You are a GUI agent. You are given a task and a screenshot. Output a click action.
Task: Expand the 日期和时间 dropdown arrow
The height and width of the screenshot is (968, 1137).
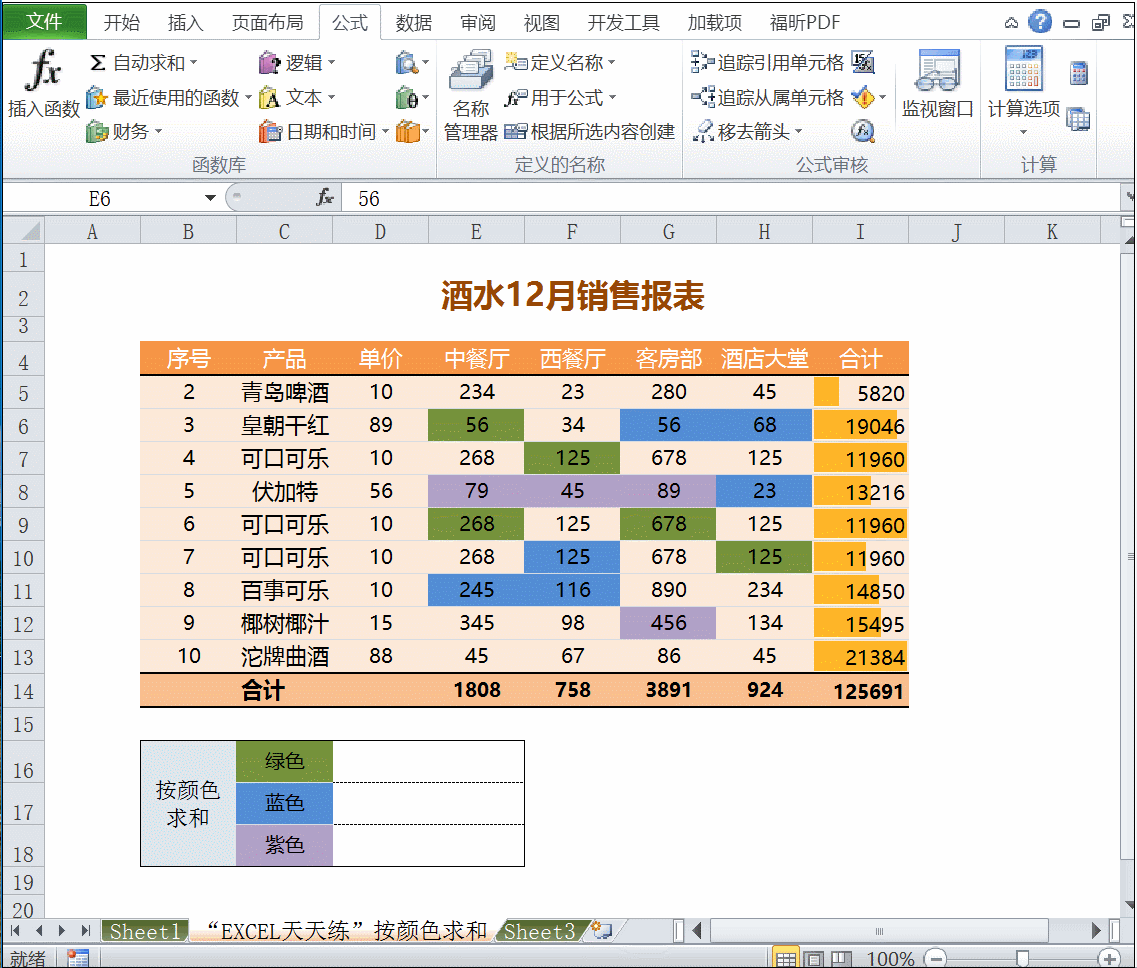[x=385, y=132]
